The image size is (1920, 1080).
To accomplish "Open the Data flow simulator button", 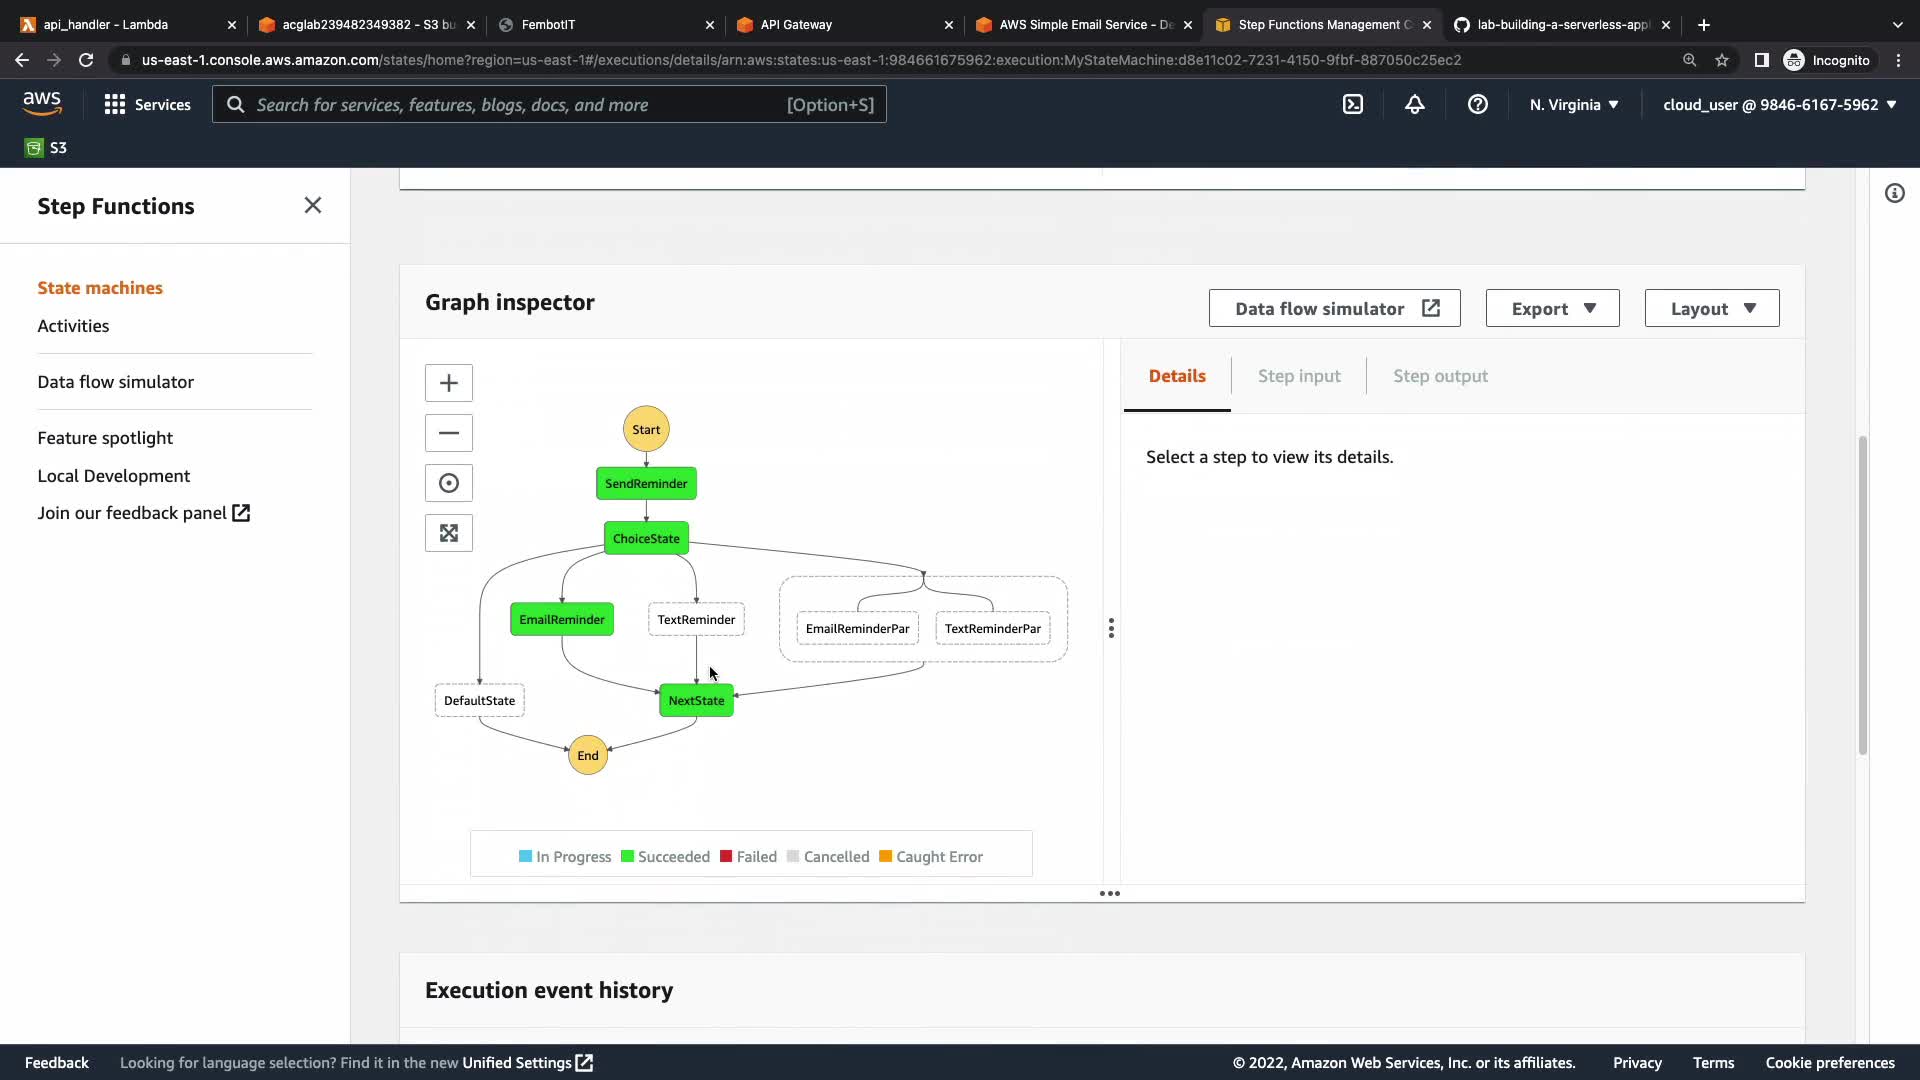I will click(1334, 308).
